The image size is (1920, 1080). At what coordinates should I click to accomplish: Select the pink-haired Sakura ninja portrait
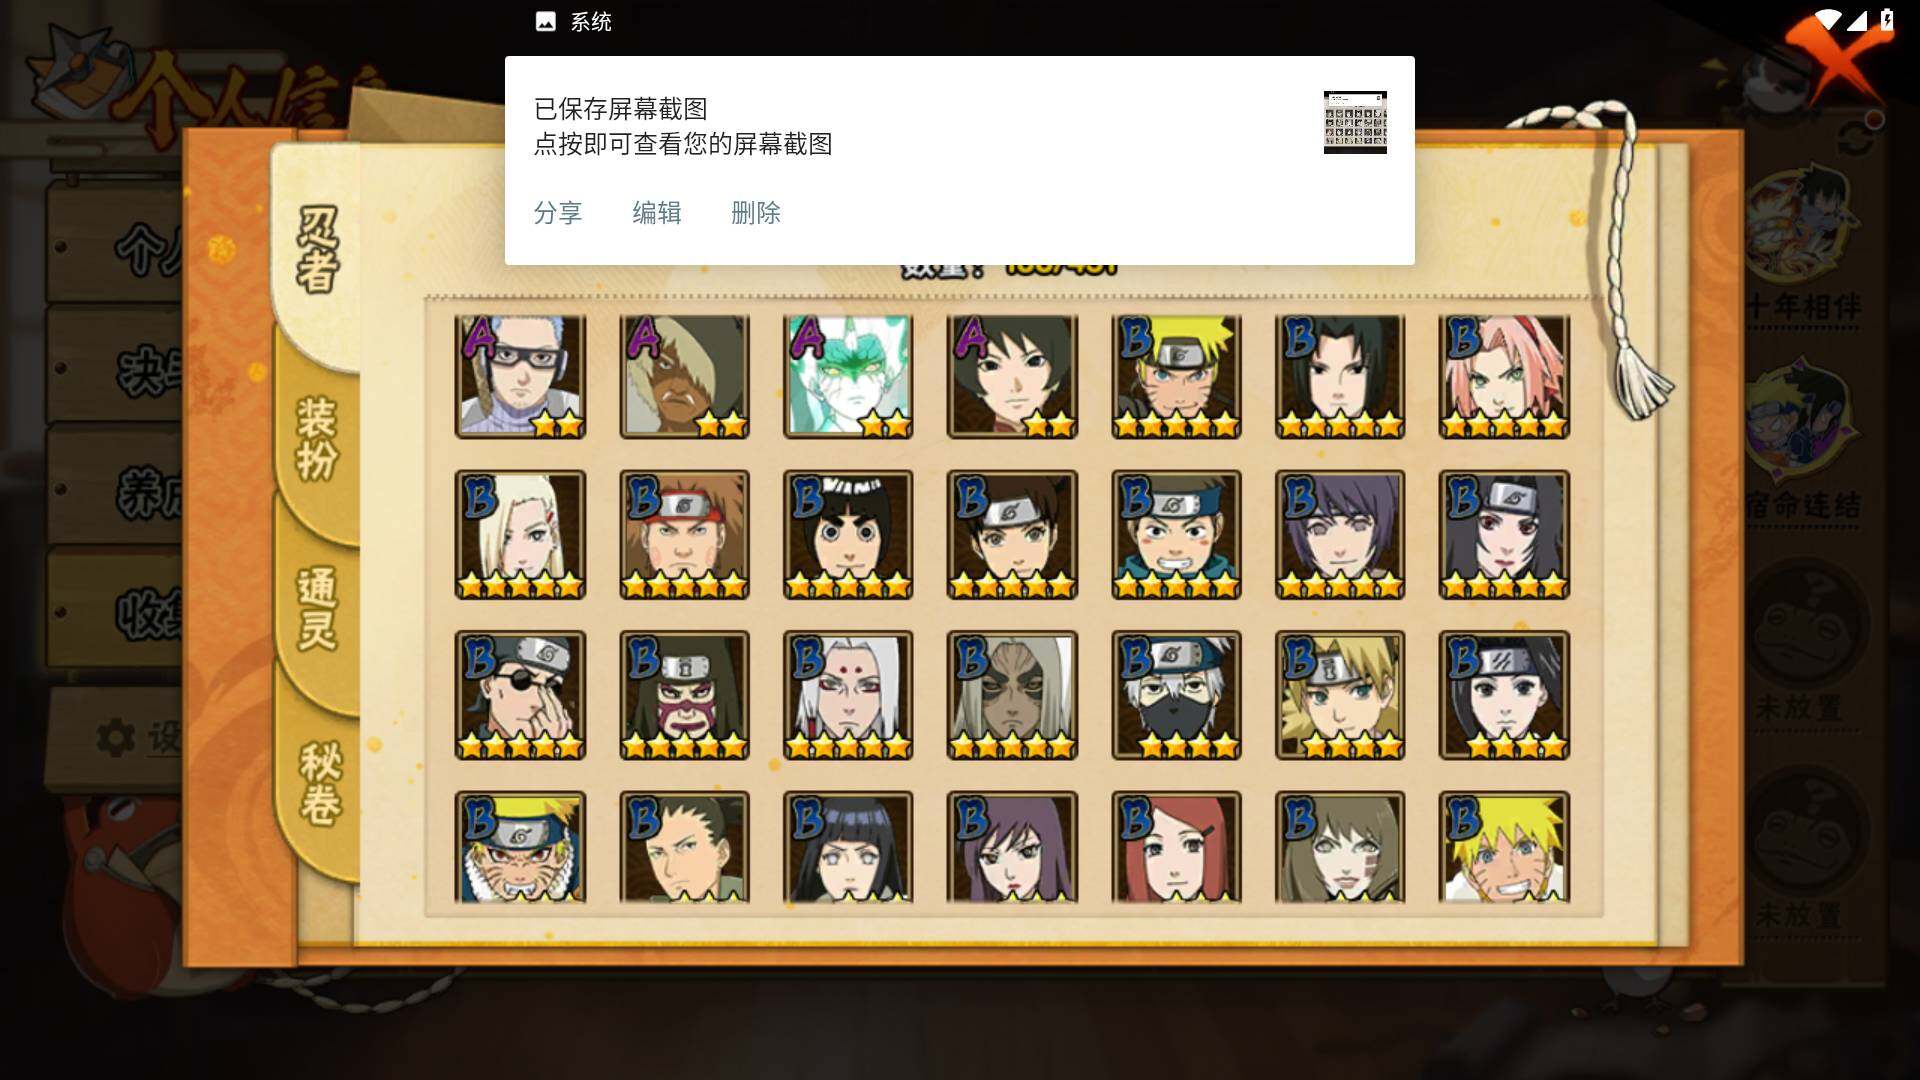point(1504,376)
